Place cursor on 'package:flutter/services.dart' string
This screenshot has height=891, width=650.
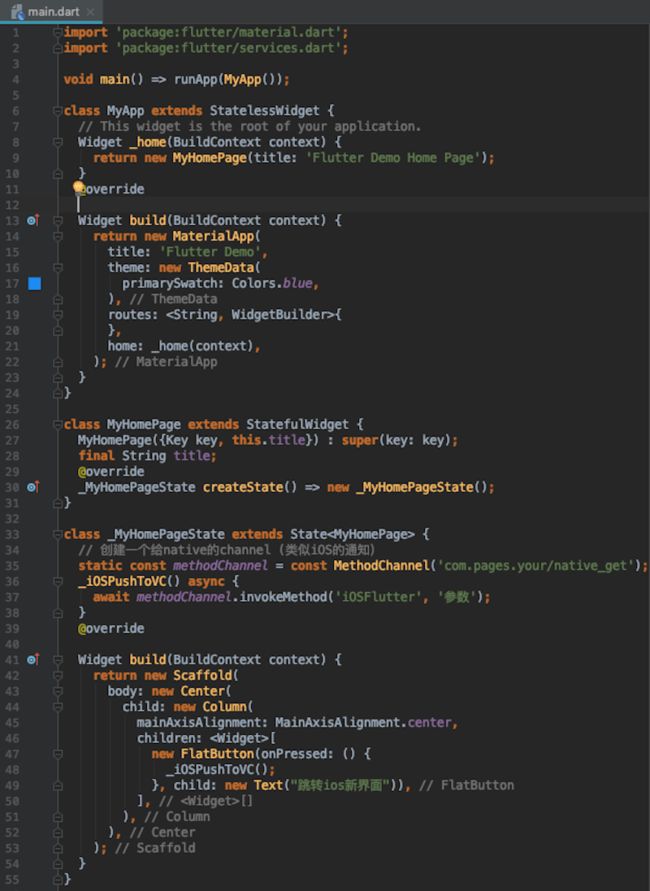[228, 48]
